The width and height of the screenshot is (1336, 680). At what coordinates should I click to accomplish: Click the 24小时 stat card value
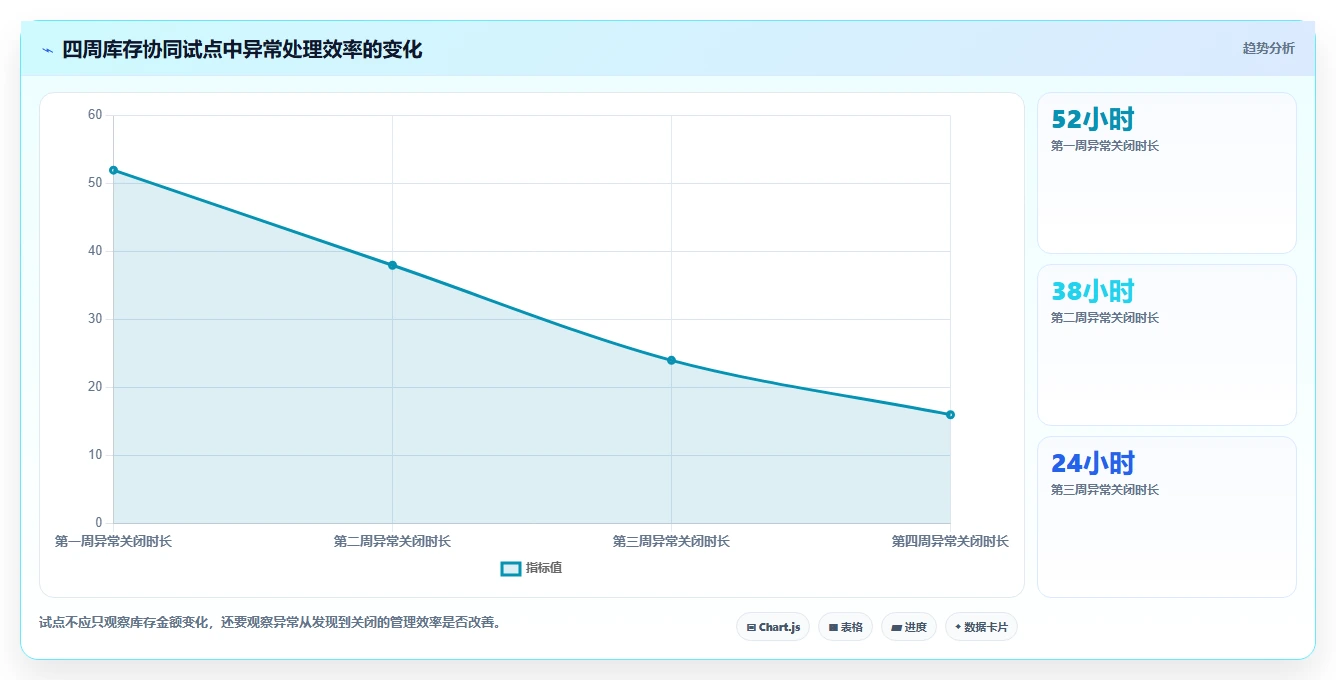(x=1093, y=464)
